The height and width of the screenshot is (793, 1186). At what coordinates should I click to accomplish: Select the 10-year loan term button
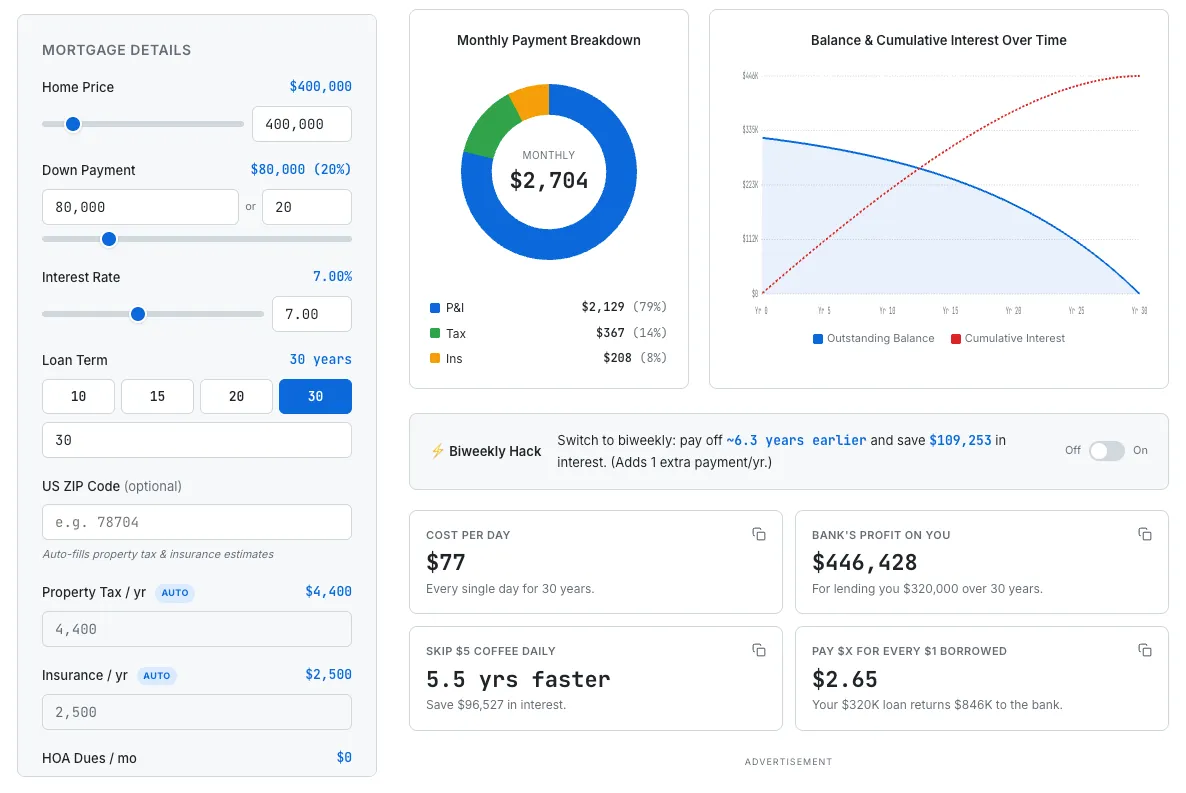[x=78, y=396]
